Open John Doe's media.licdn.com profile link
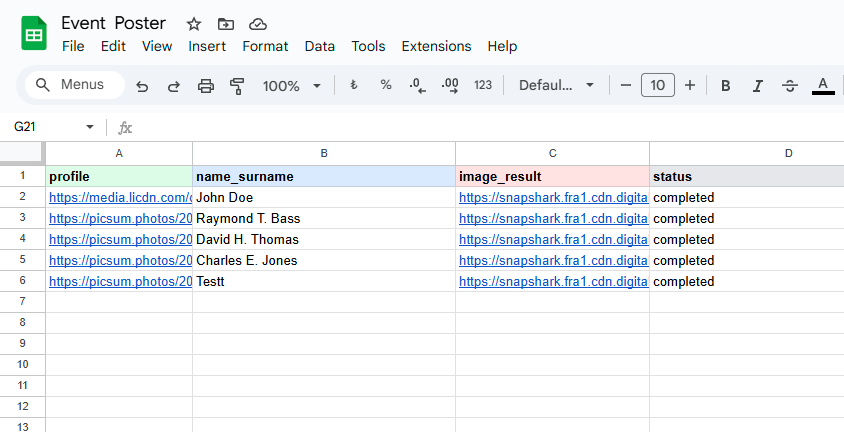The height and width of the screenshot is (432, 844). tap(120, 198)
